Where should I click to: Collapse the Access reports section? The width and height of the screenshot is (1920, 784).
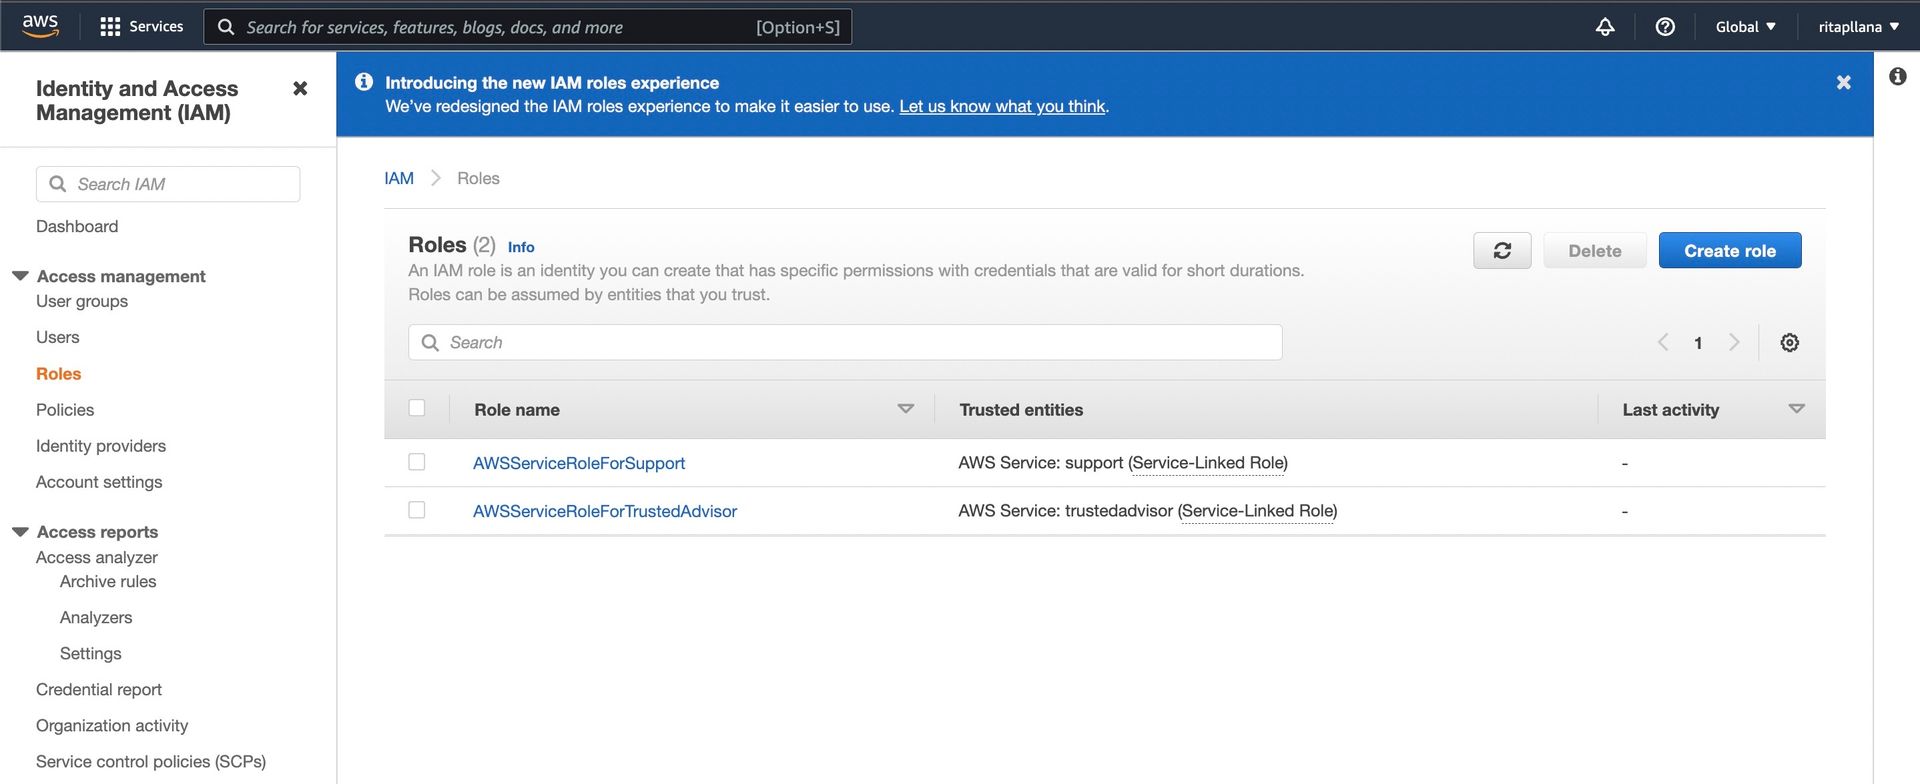point(20,532)
